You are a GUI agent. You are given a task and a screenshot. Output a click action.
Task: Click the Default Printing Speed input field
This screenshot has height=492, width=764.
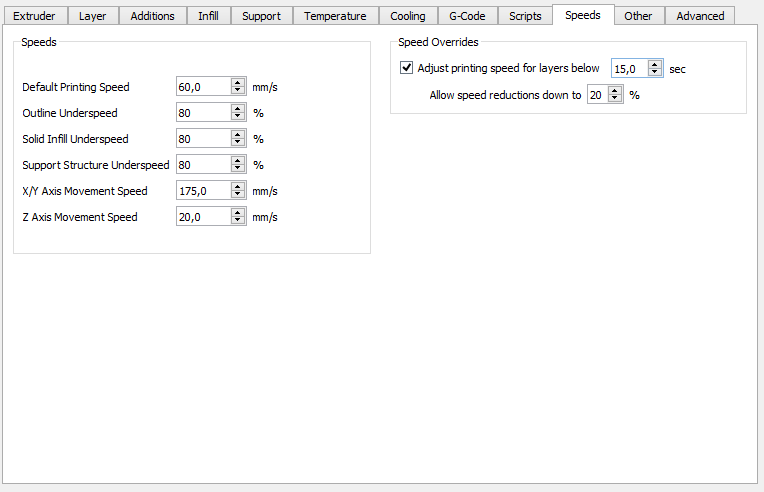coord(204,87)
